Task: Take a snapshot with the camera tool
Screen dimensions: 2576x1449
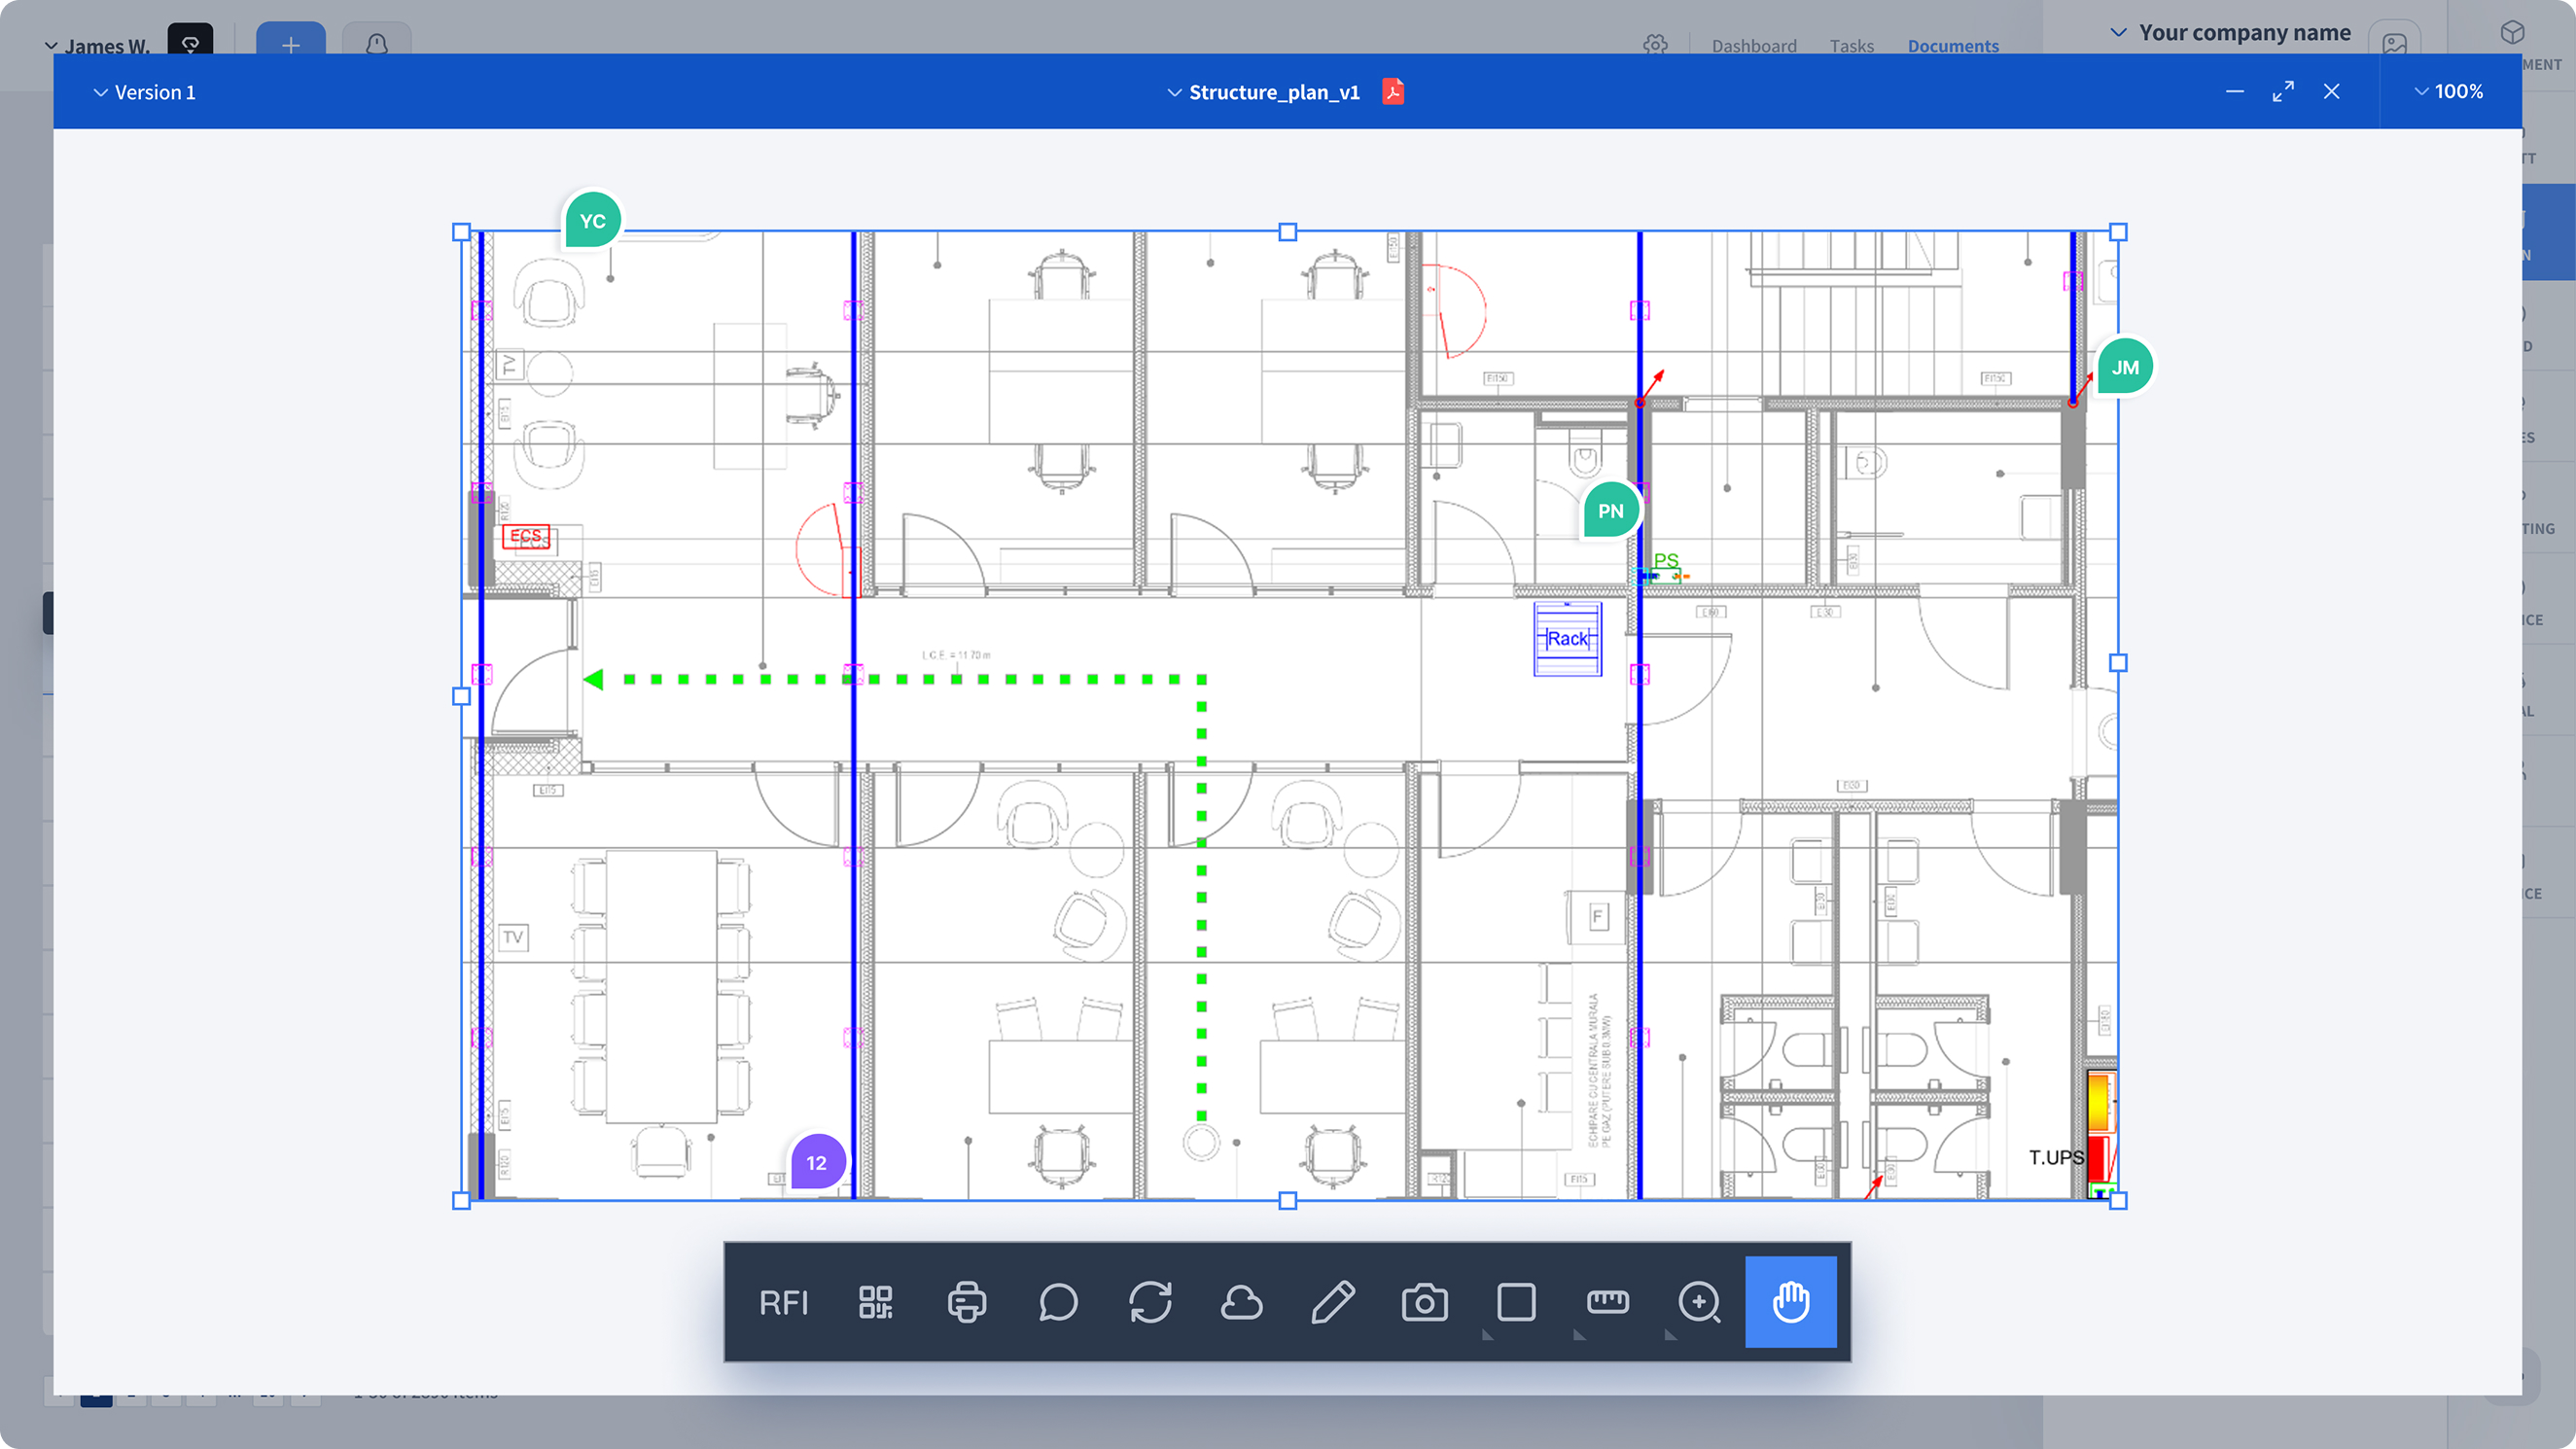Action: click(x=1424, y=1302)
